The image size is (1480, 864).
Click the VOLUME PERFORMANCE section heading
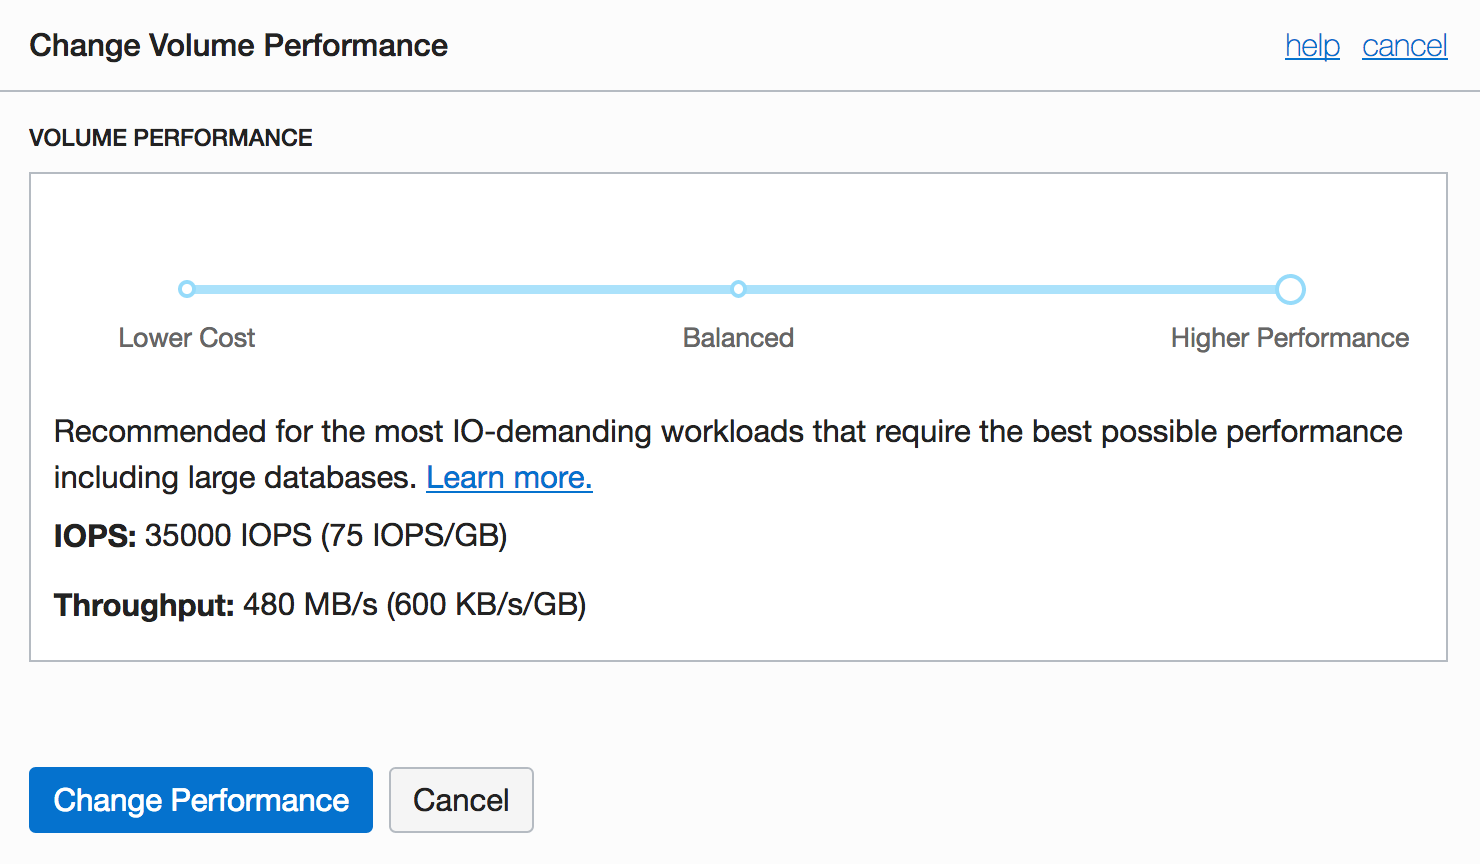coord(170,137)
